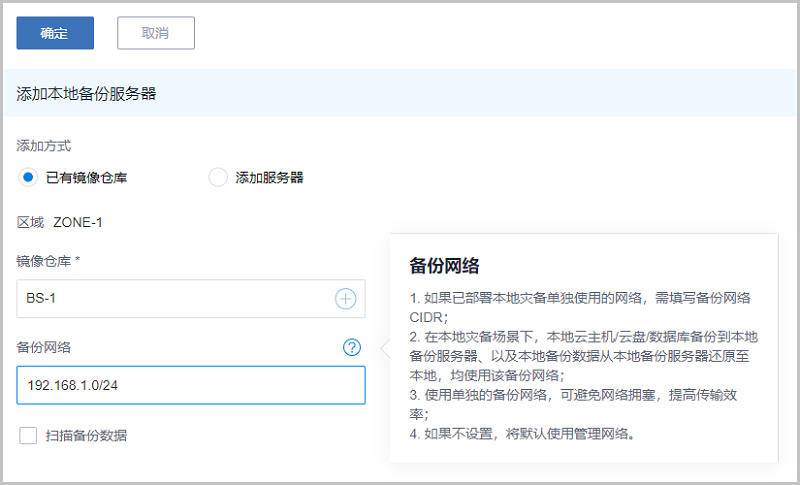Click tooltip item 4 about 默认使用管理网络
Viewport: 800px width, 485px height.
522,433
